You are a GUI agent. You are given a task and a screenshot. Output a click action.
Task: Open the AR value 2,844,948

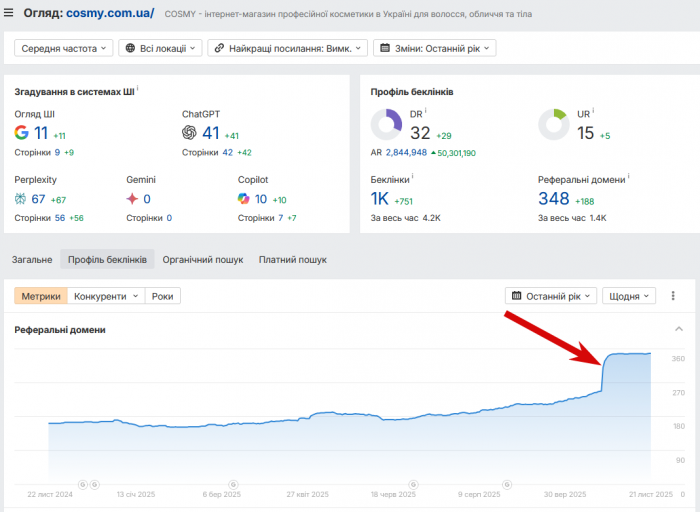(406, 153)
